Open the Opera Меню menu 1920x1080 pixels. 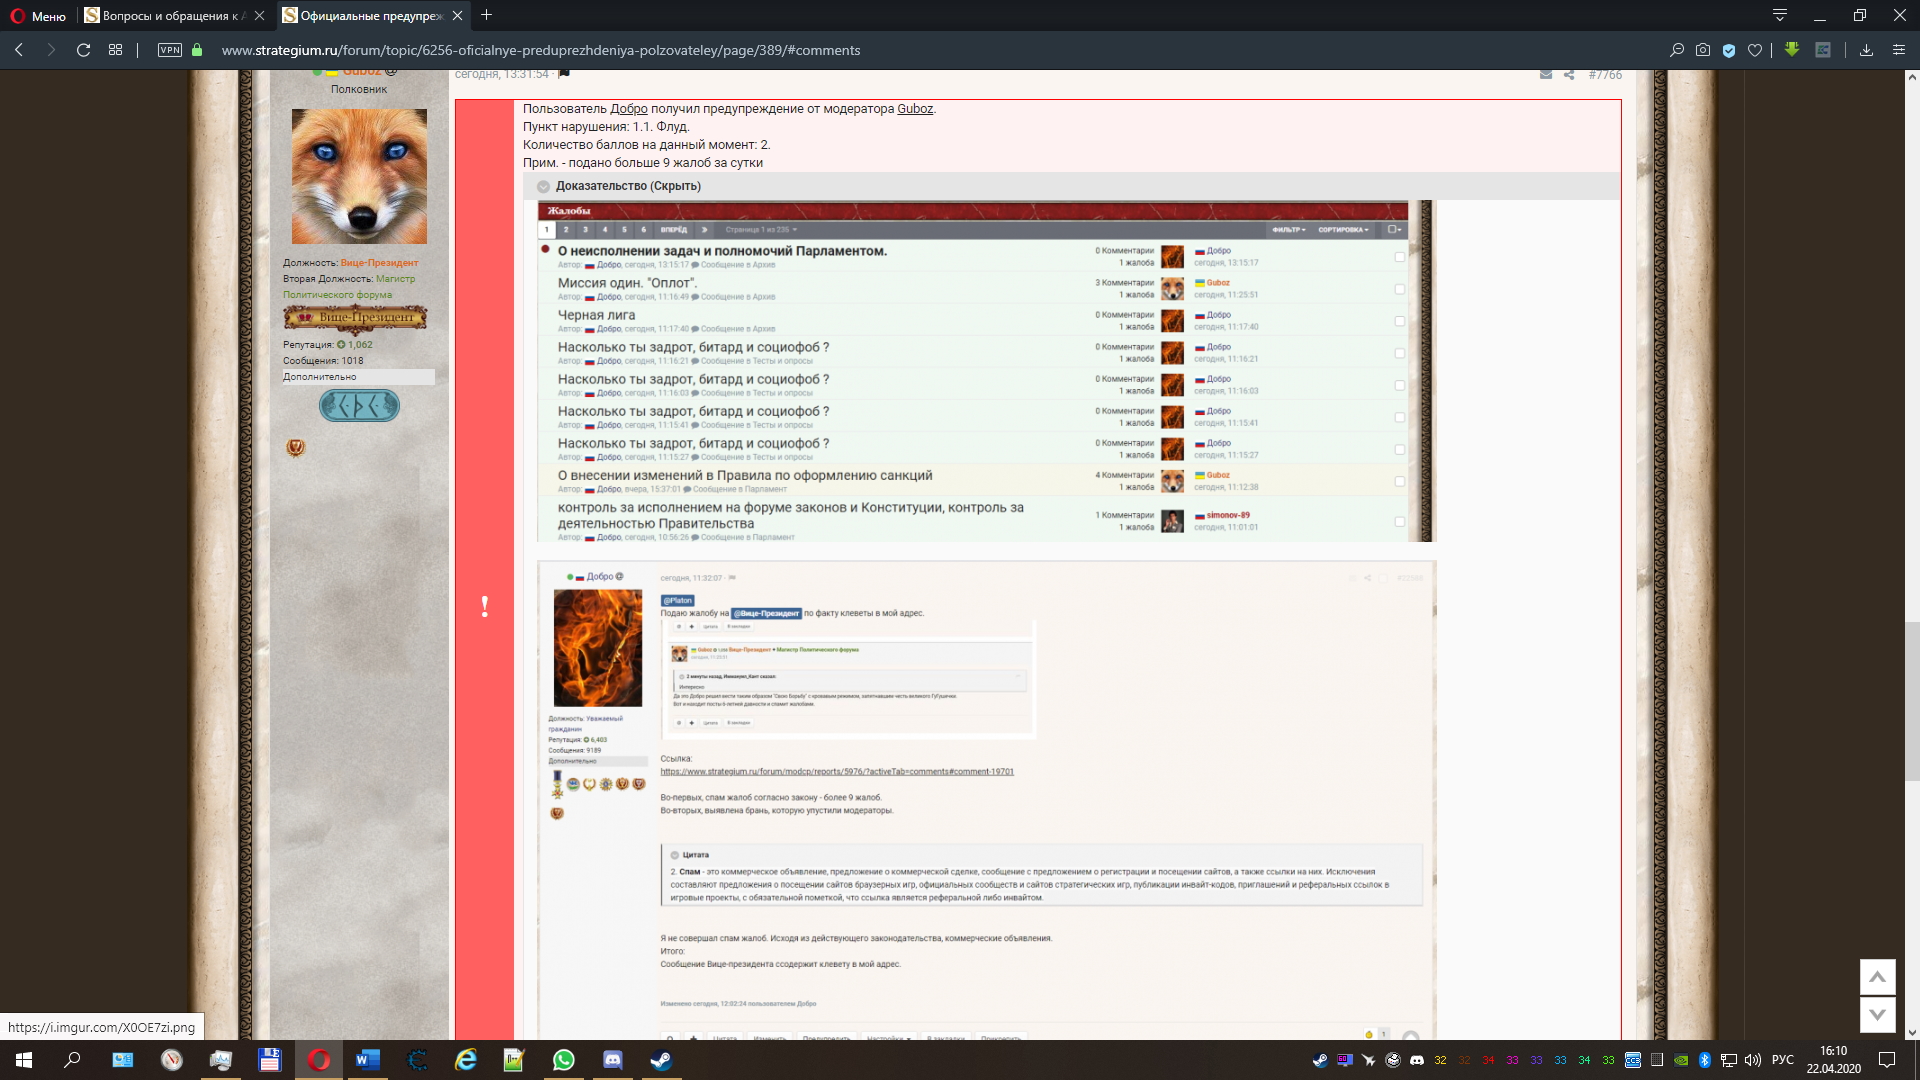[38, 16]
